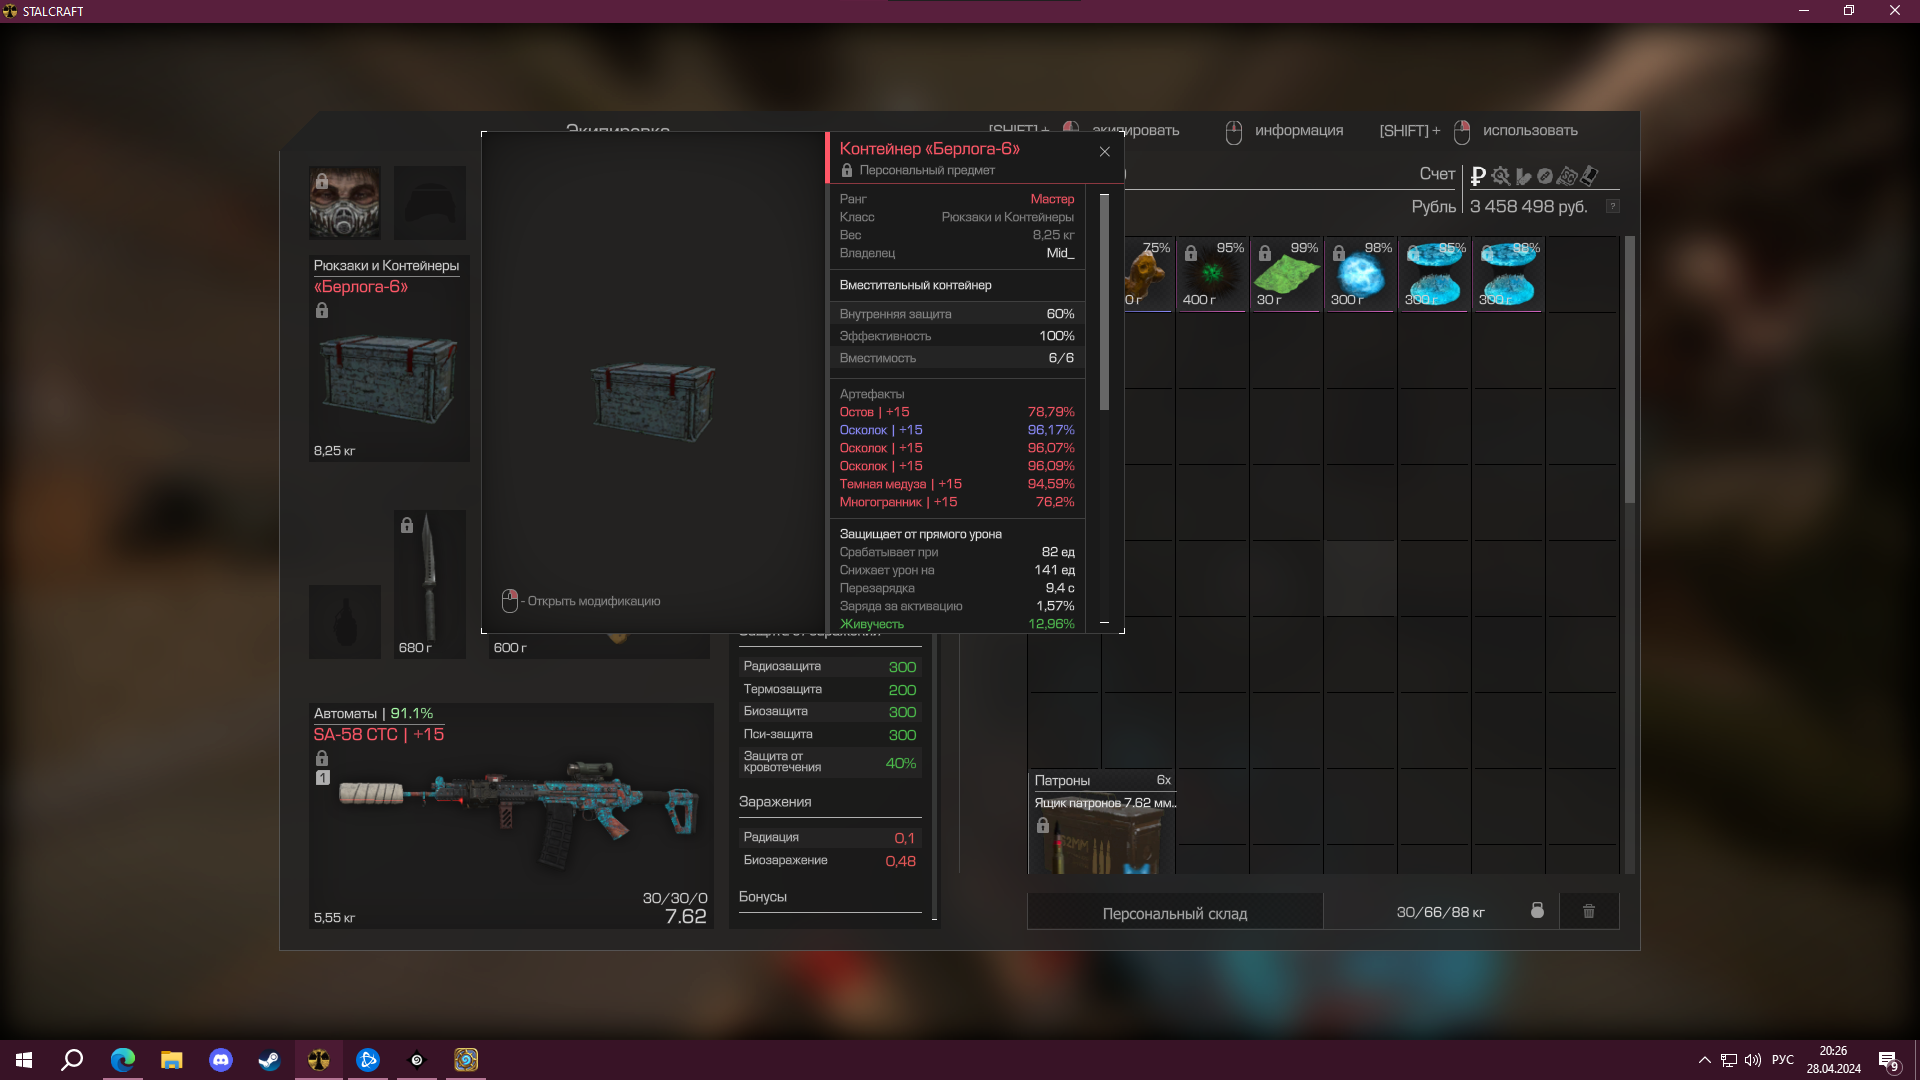Click the Пси-защита 300 stat row
The image size is (1920, 1080).
(x=830, y=735)
